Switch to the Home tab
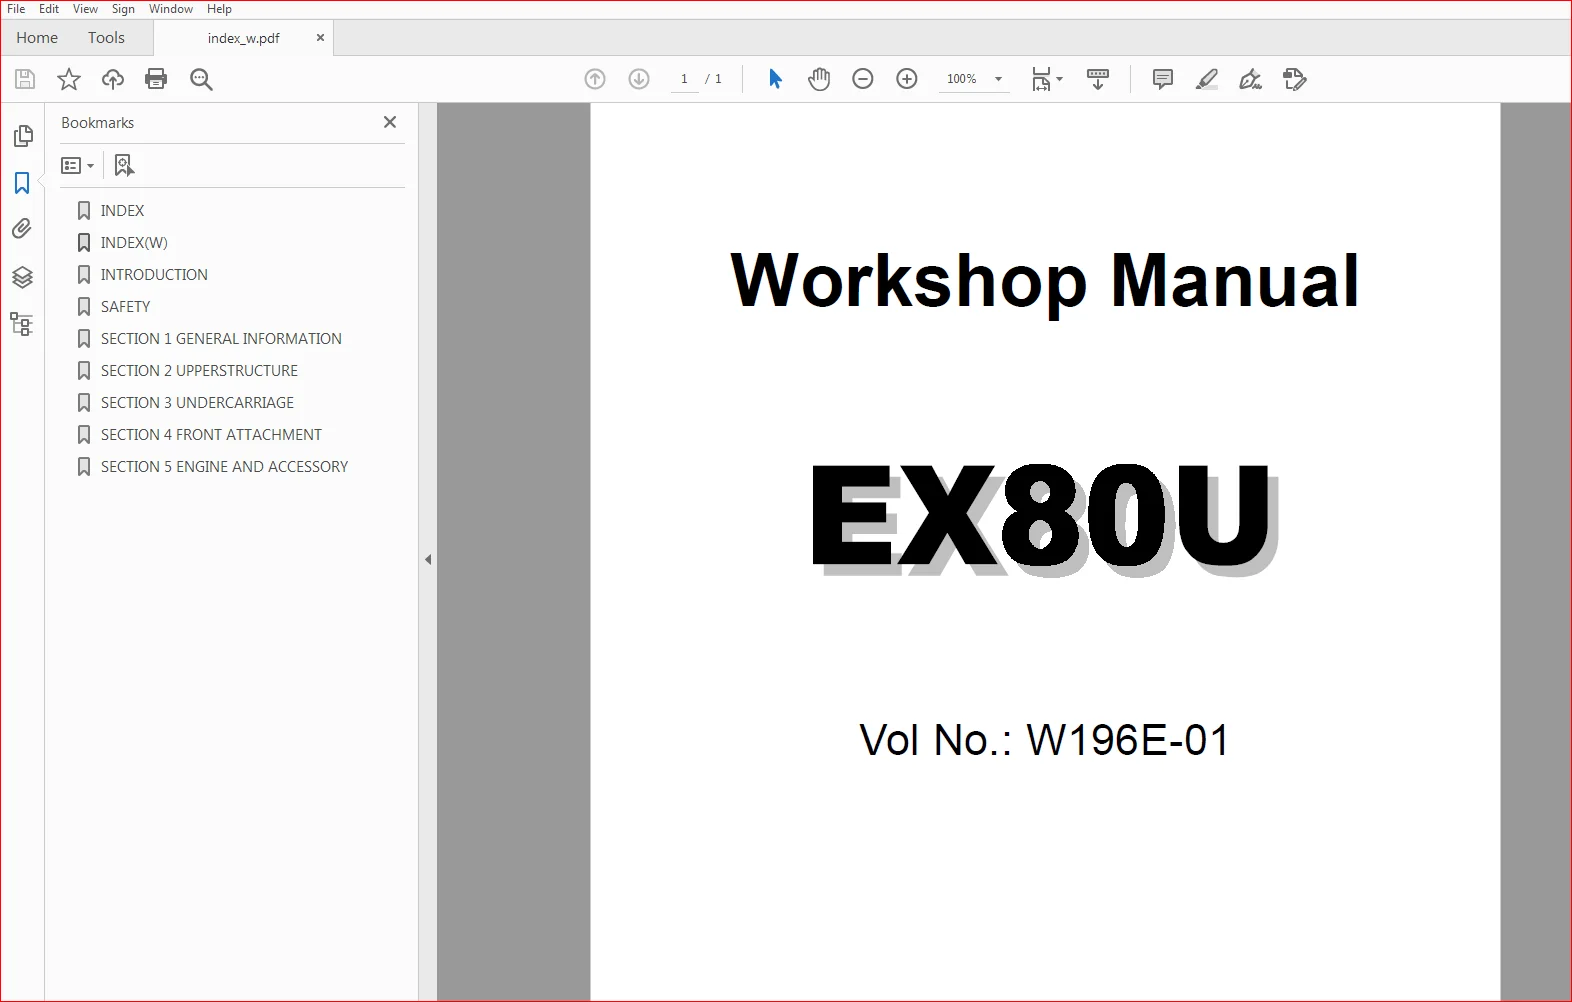 click(37, 38)
